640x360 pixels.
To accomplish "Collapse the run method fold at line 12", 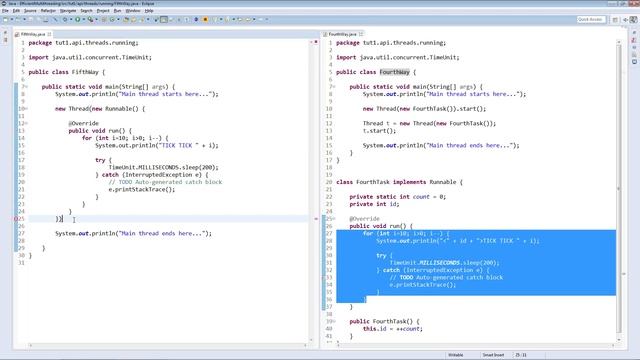I will coord(26,123).
